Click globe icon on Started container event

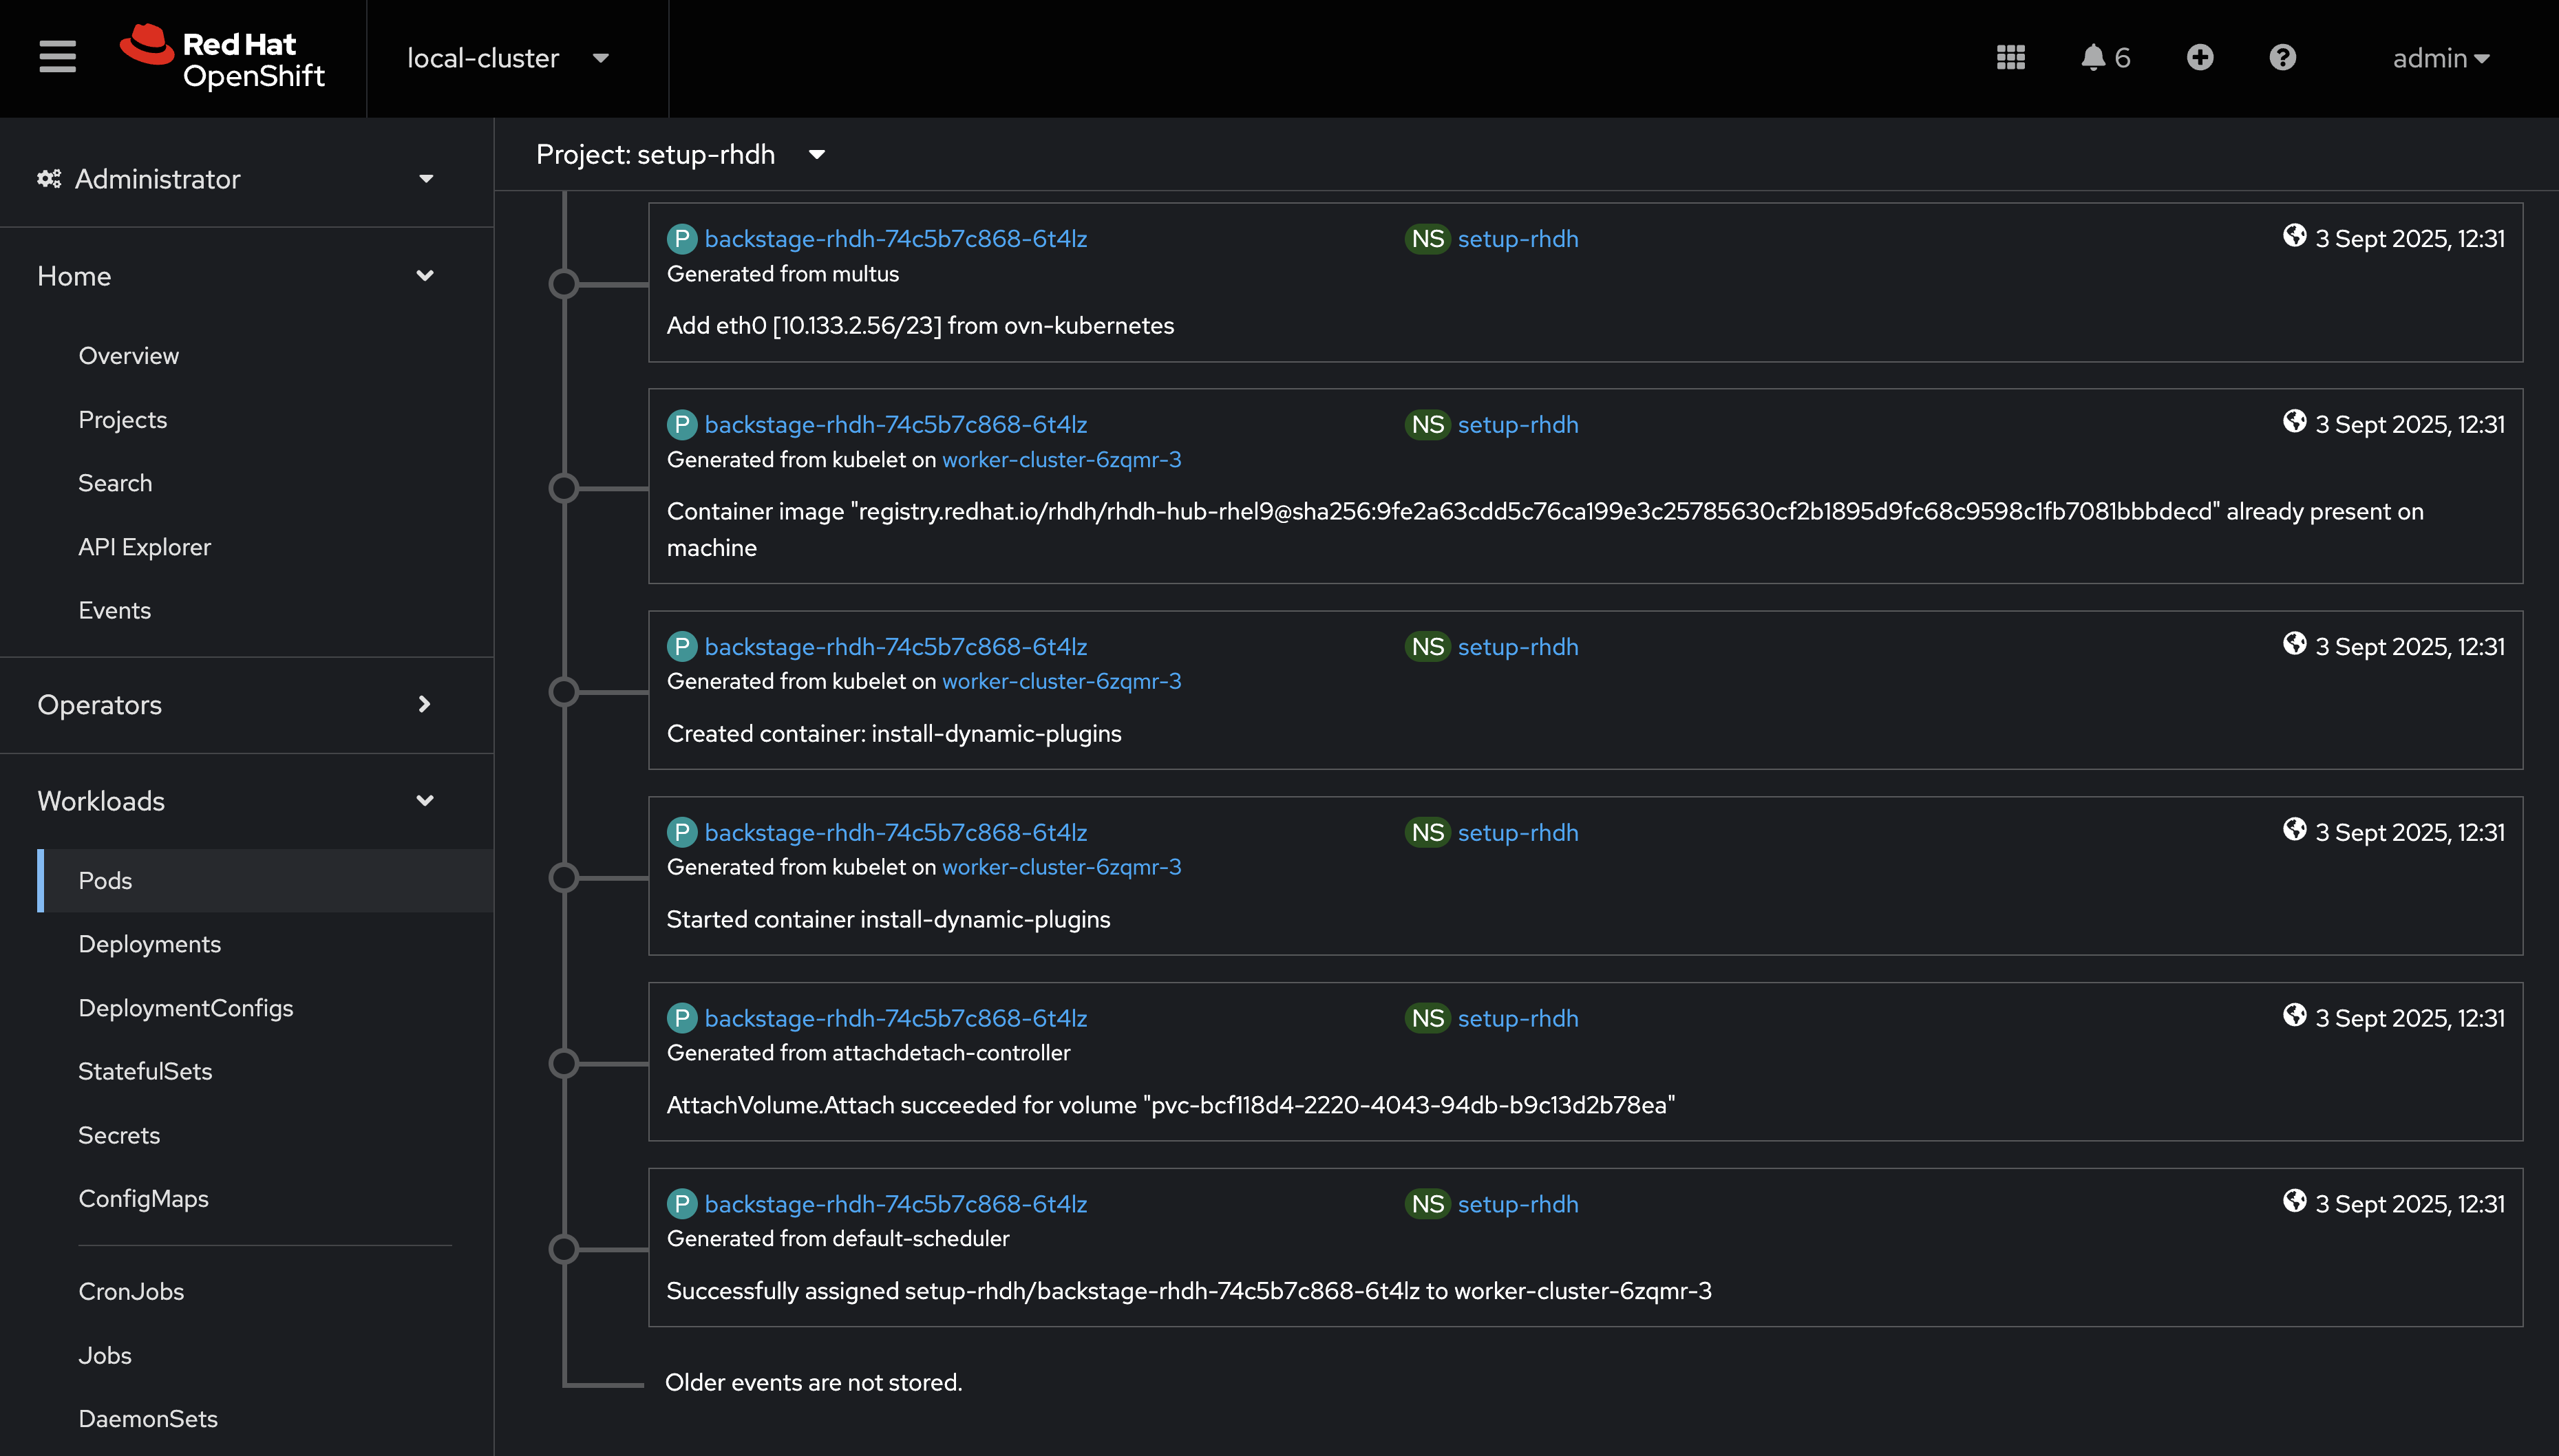coord(2294,830)
